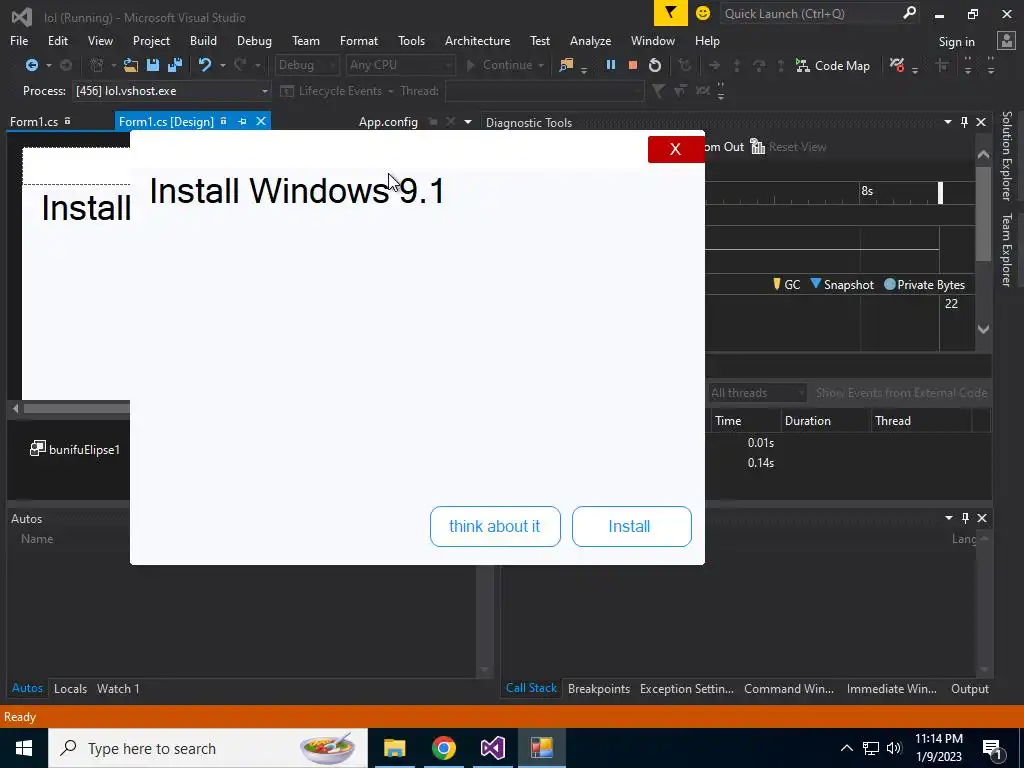Open notifications using the yellow flag icon
The width and height of the screenshot is (1024, 768).
(671, 13)
